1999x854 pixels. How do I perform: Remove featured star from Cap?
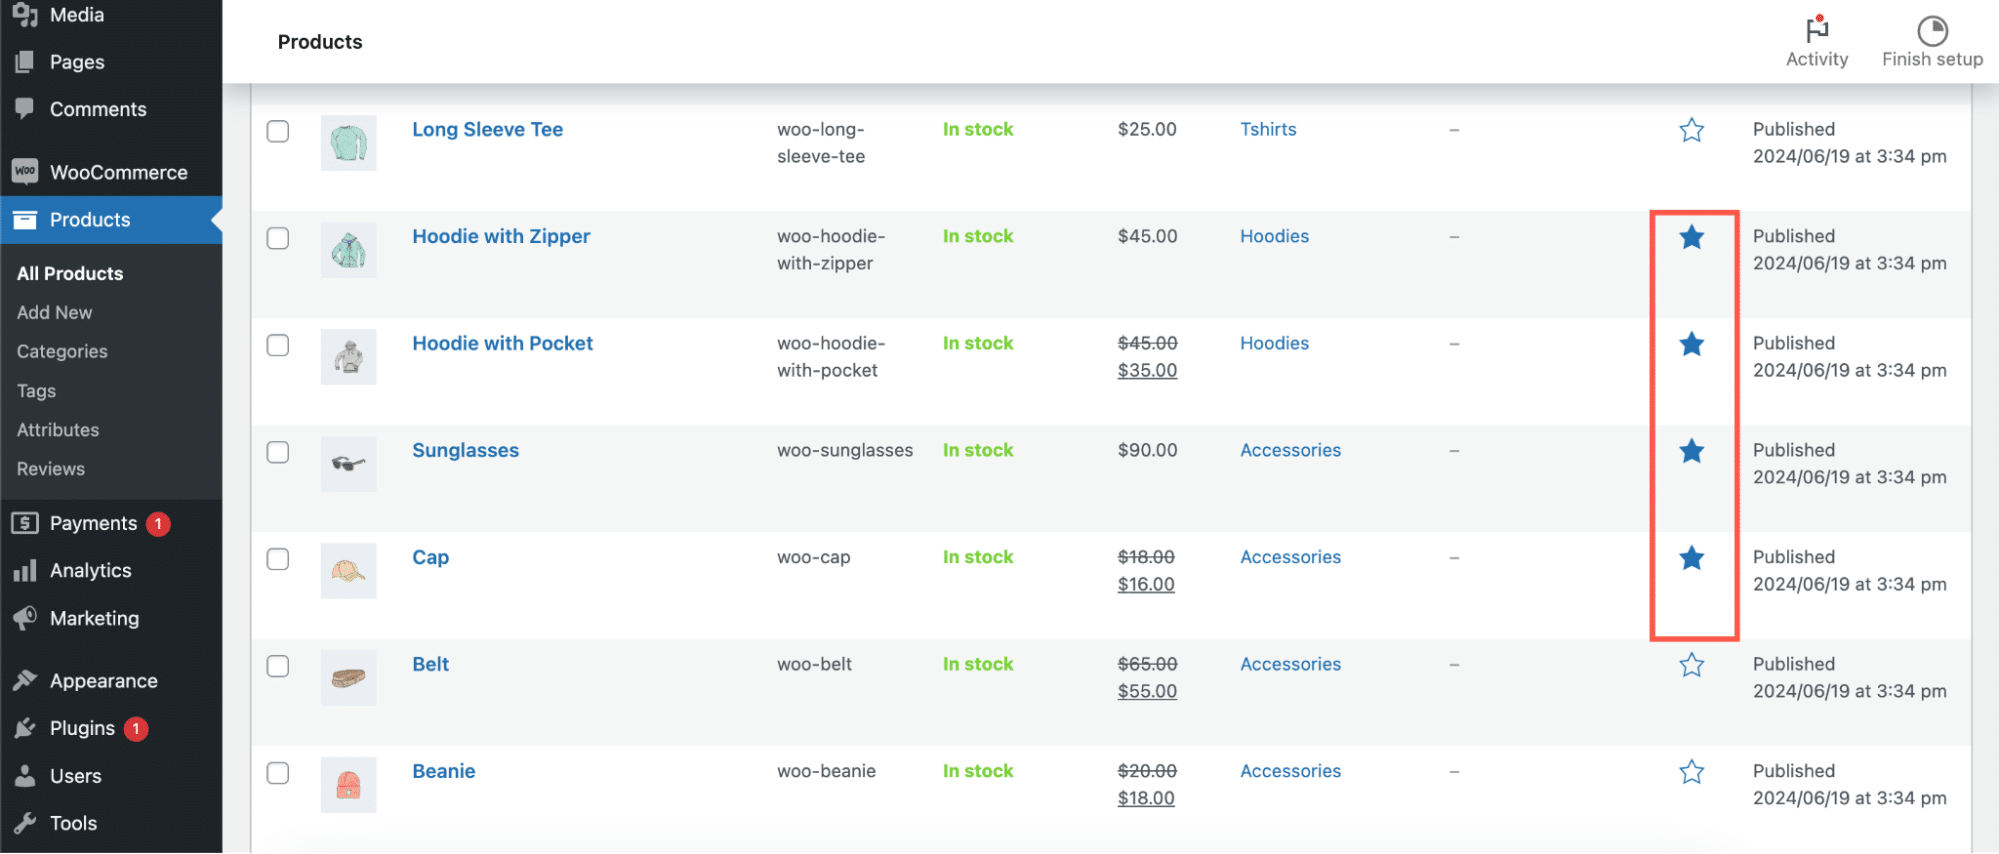pos(1691,559)
